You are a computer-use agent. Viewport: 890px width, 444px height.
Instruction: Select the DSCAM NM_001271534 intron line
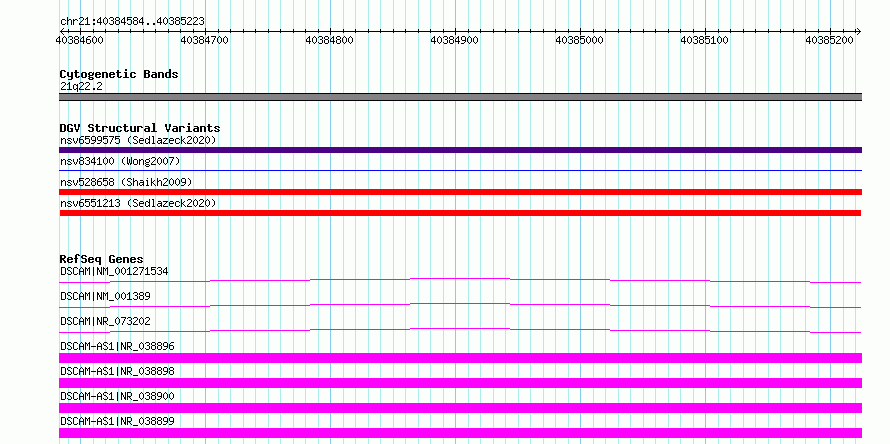point(460,280)
